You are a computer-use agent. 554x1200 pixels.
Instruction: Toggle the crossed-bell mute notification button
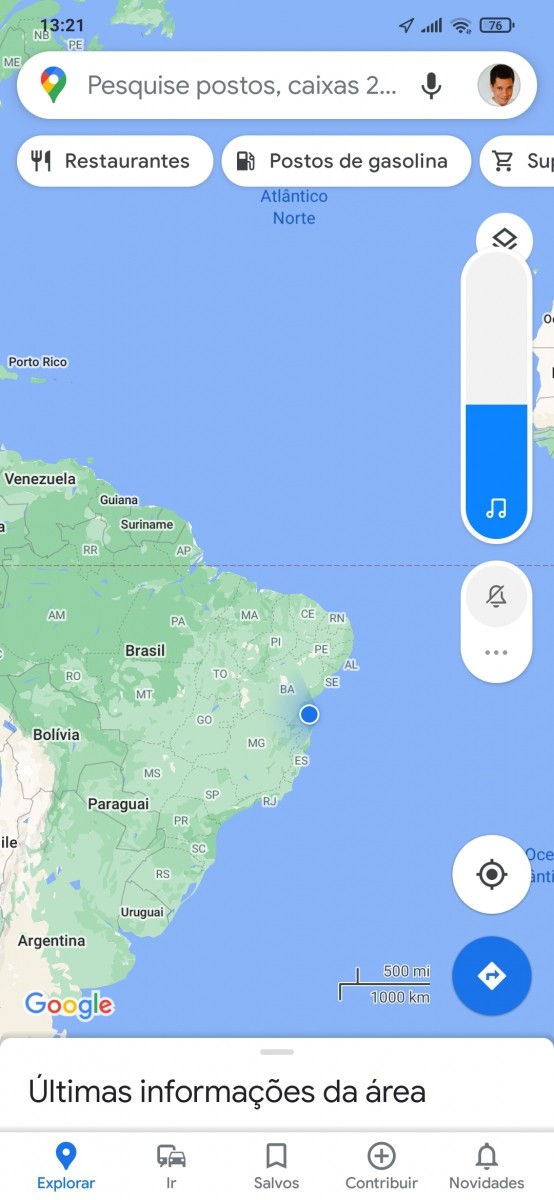(496, 596)
